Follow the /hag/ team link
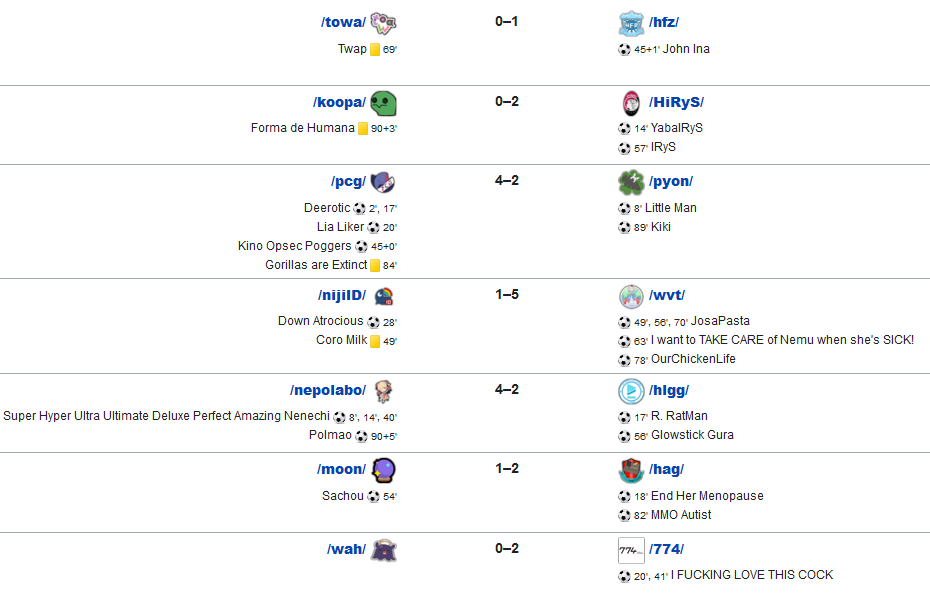The image size is (930, 599). point(666,469)
